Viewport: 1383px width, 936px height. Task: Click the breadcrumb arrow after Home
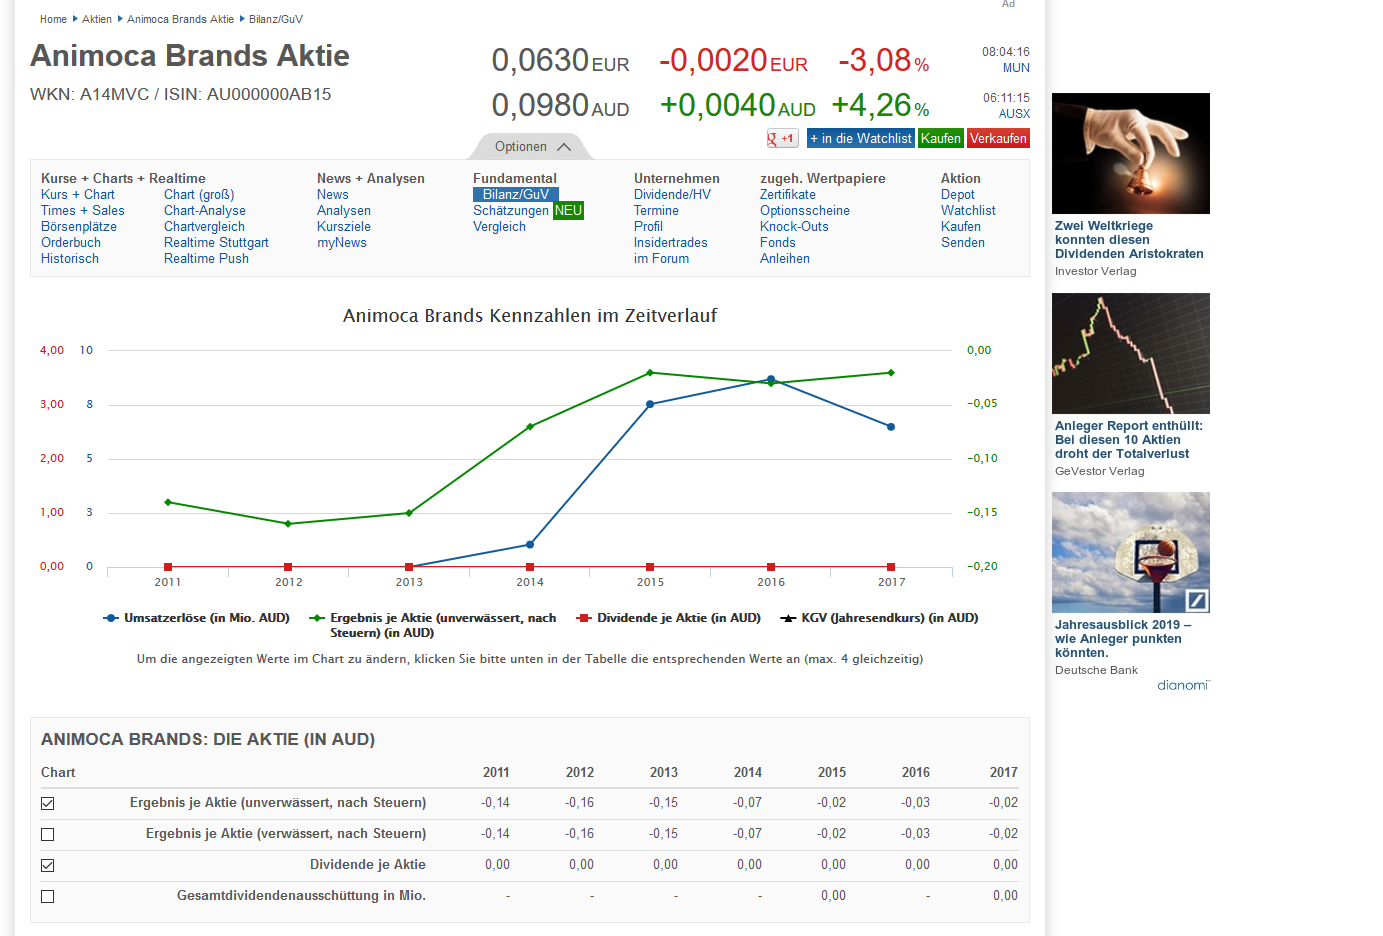click(x=75, y=19)
